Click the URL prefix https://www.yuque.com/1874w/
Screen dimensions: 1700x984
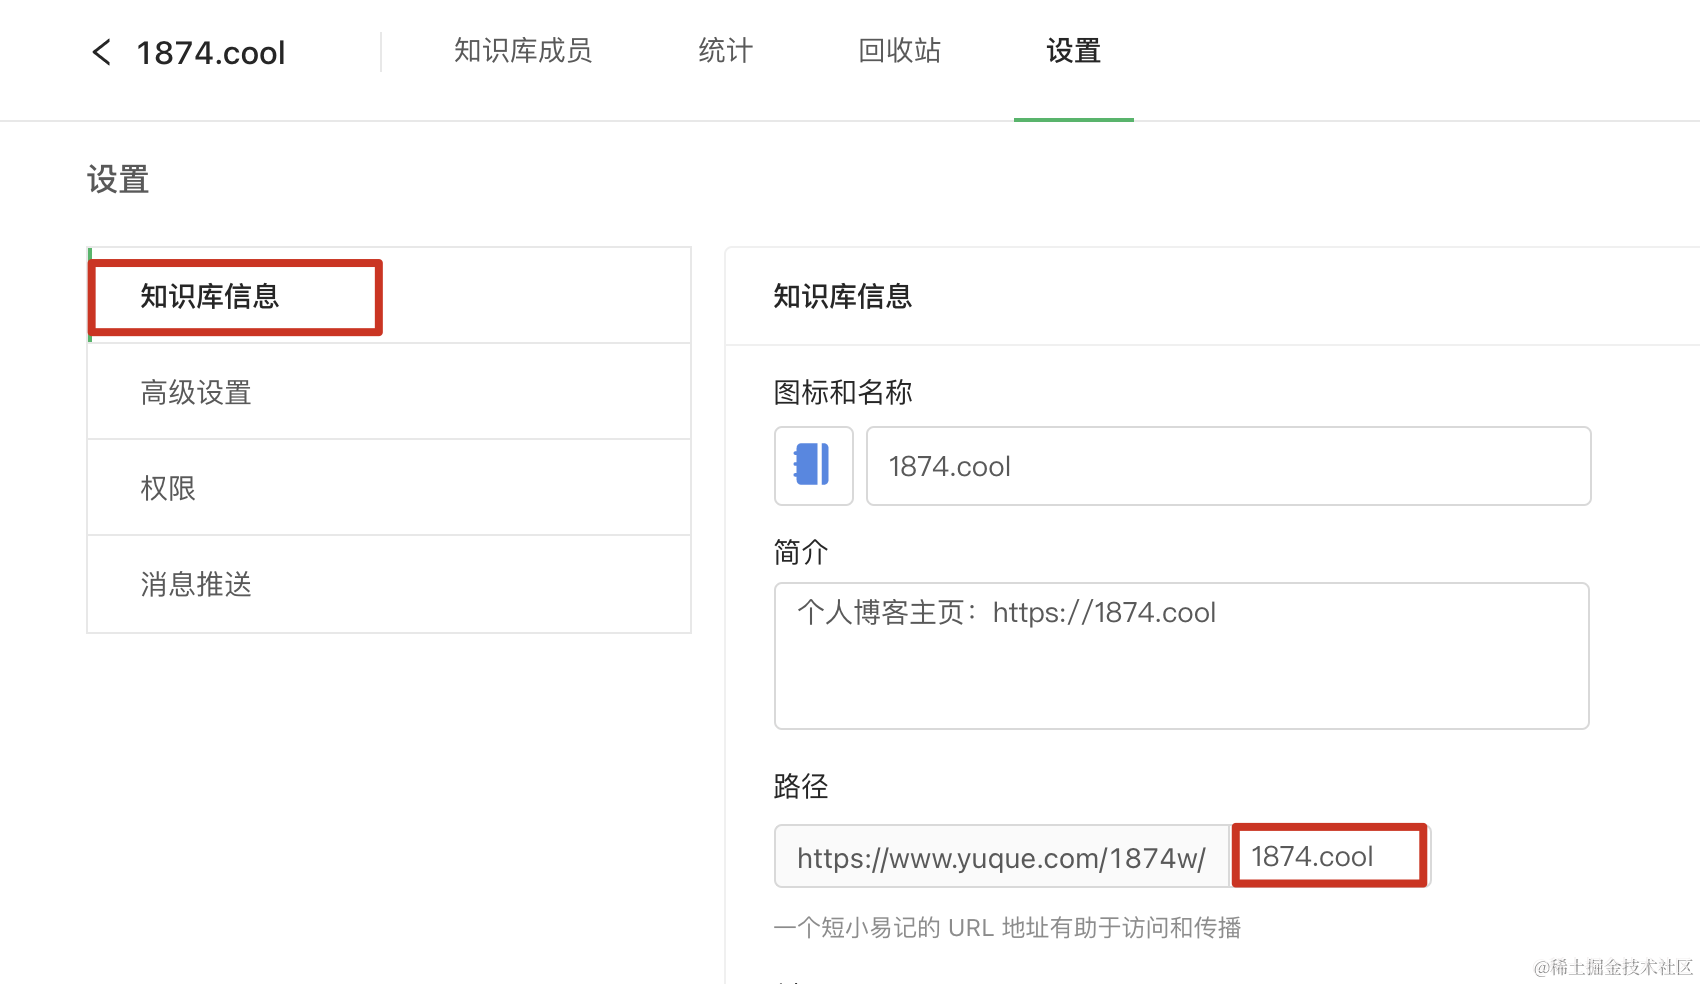pyautogui.click(x=1001, y=857)
